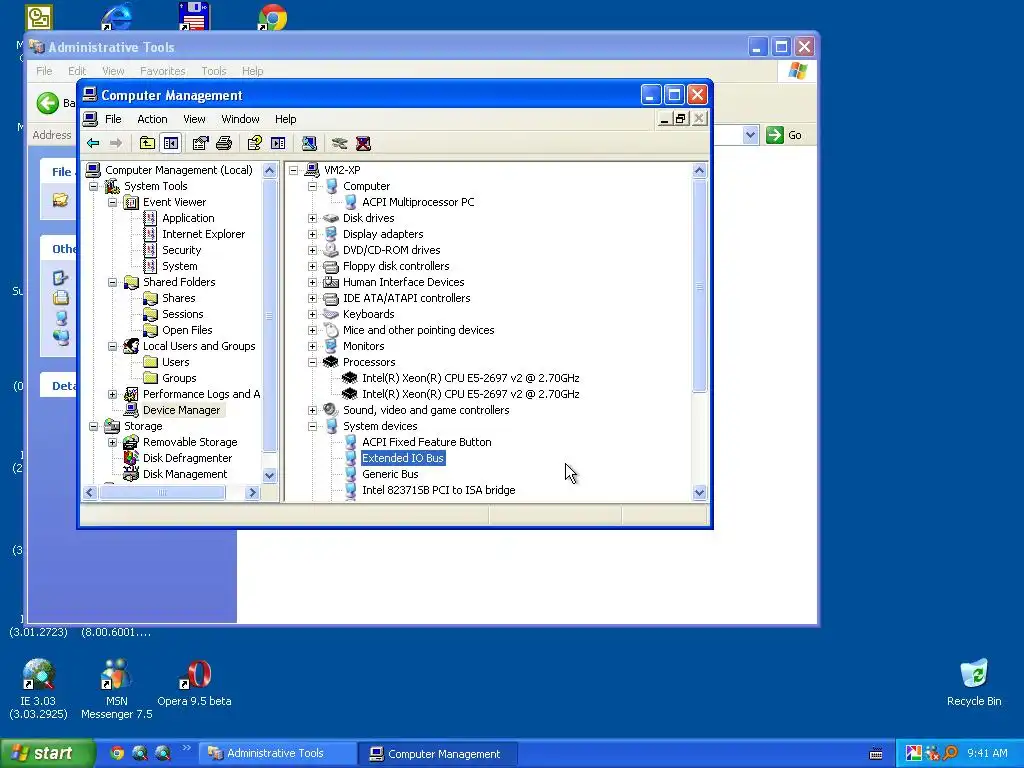The image size is (1024, 768).
Task: Click the Start button
Action: click(46, 753)
